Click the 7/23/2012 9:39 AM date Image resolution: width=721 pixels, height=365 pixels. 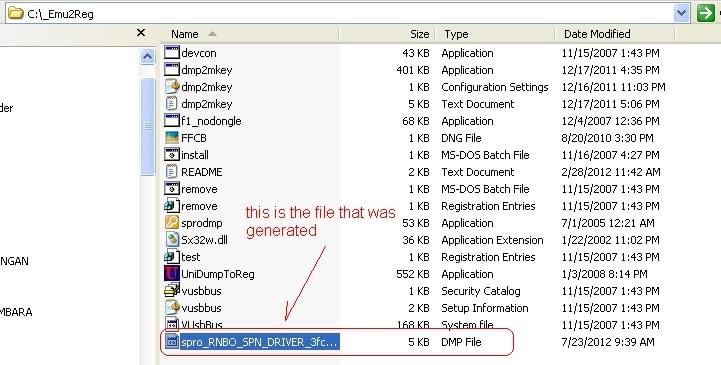click(x=607, y=342)
